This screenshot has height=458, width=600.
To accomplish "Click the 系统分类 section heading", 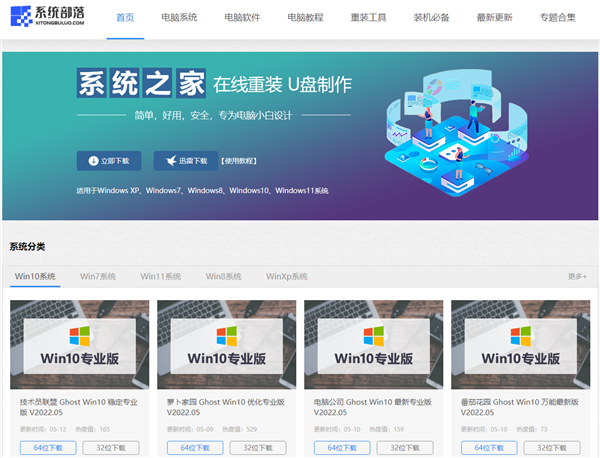I will tap(27, 247).
